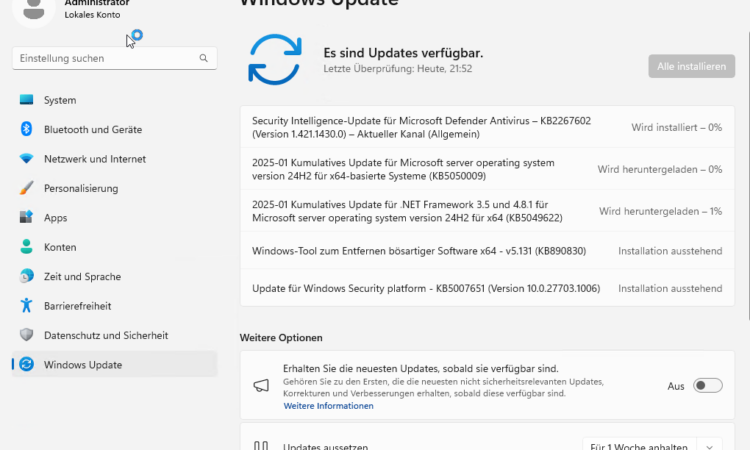Viewport: 750px width, 450px height.
Task: Open the Personalisierung section
Action: (115, 188)
